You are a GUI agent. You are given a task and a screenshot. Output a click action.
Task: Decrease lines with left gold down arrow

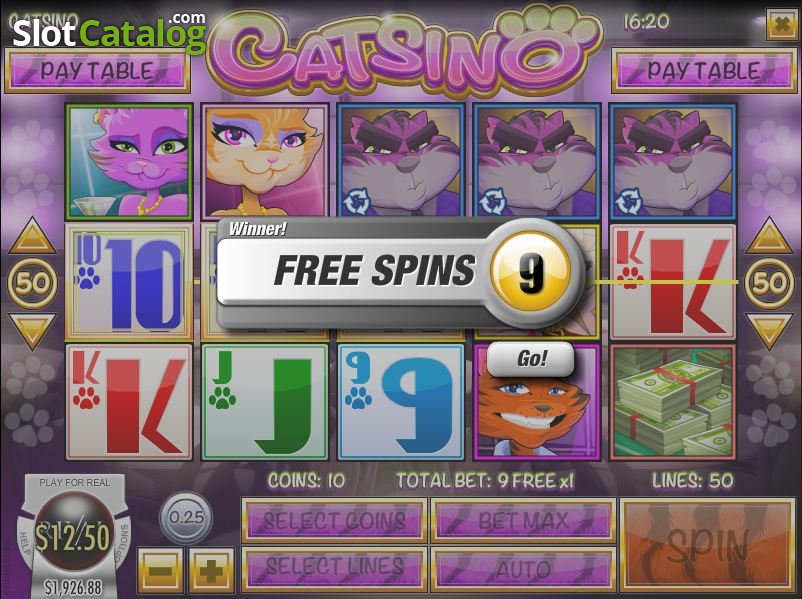click(32, 331)
